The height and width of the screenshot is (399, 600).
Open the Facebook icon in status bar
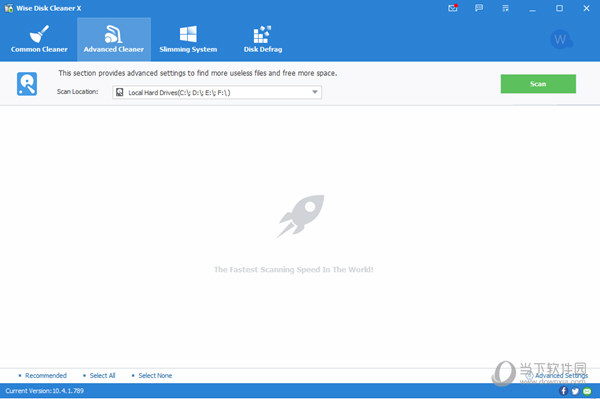(x=563, y=391)
